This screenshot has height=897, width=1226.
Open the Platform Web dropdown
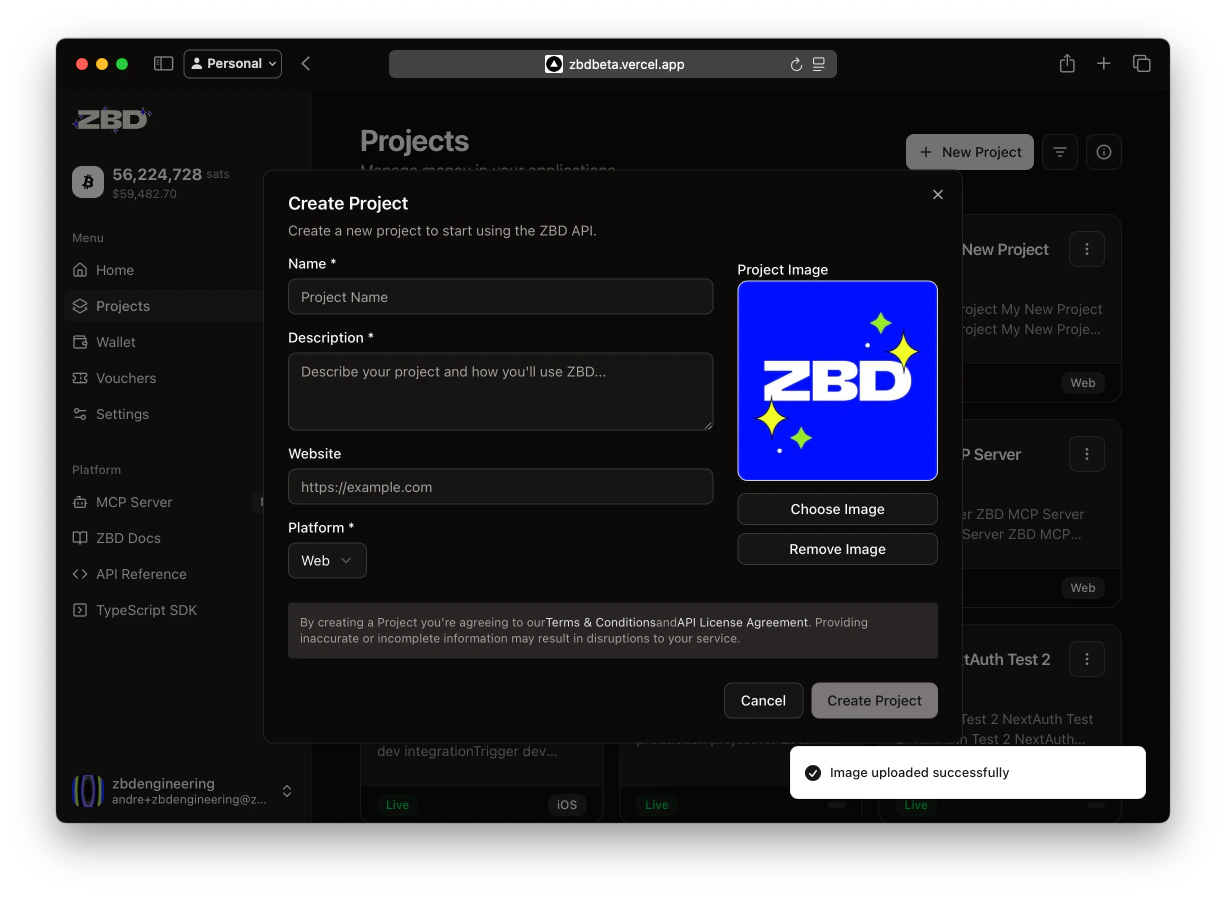click(327, 561)
